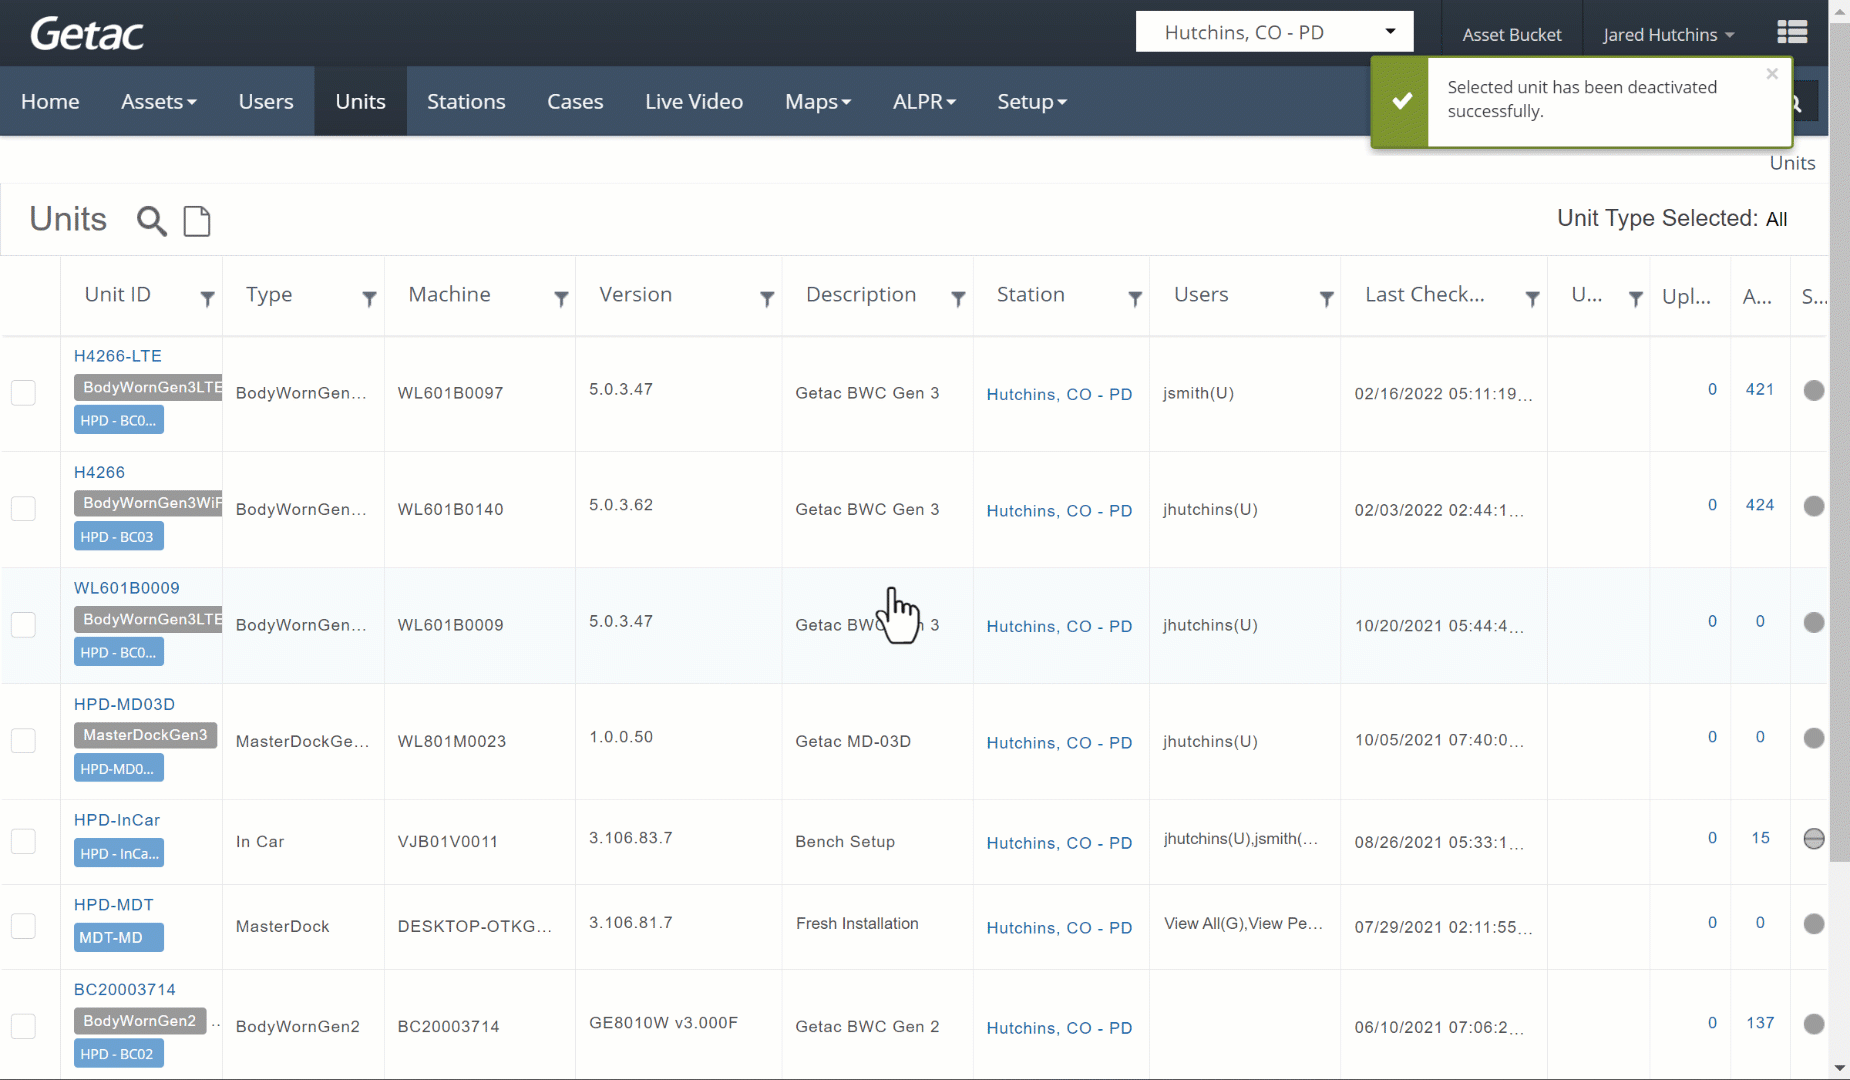Open the Cases tab
Viewport: 1850px width, 1080px height.
[575, 102]
